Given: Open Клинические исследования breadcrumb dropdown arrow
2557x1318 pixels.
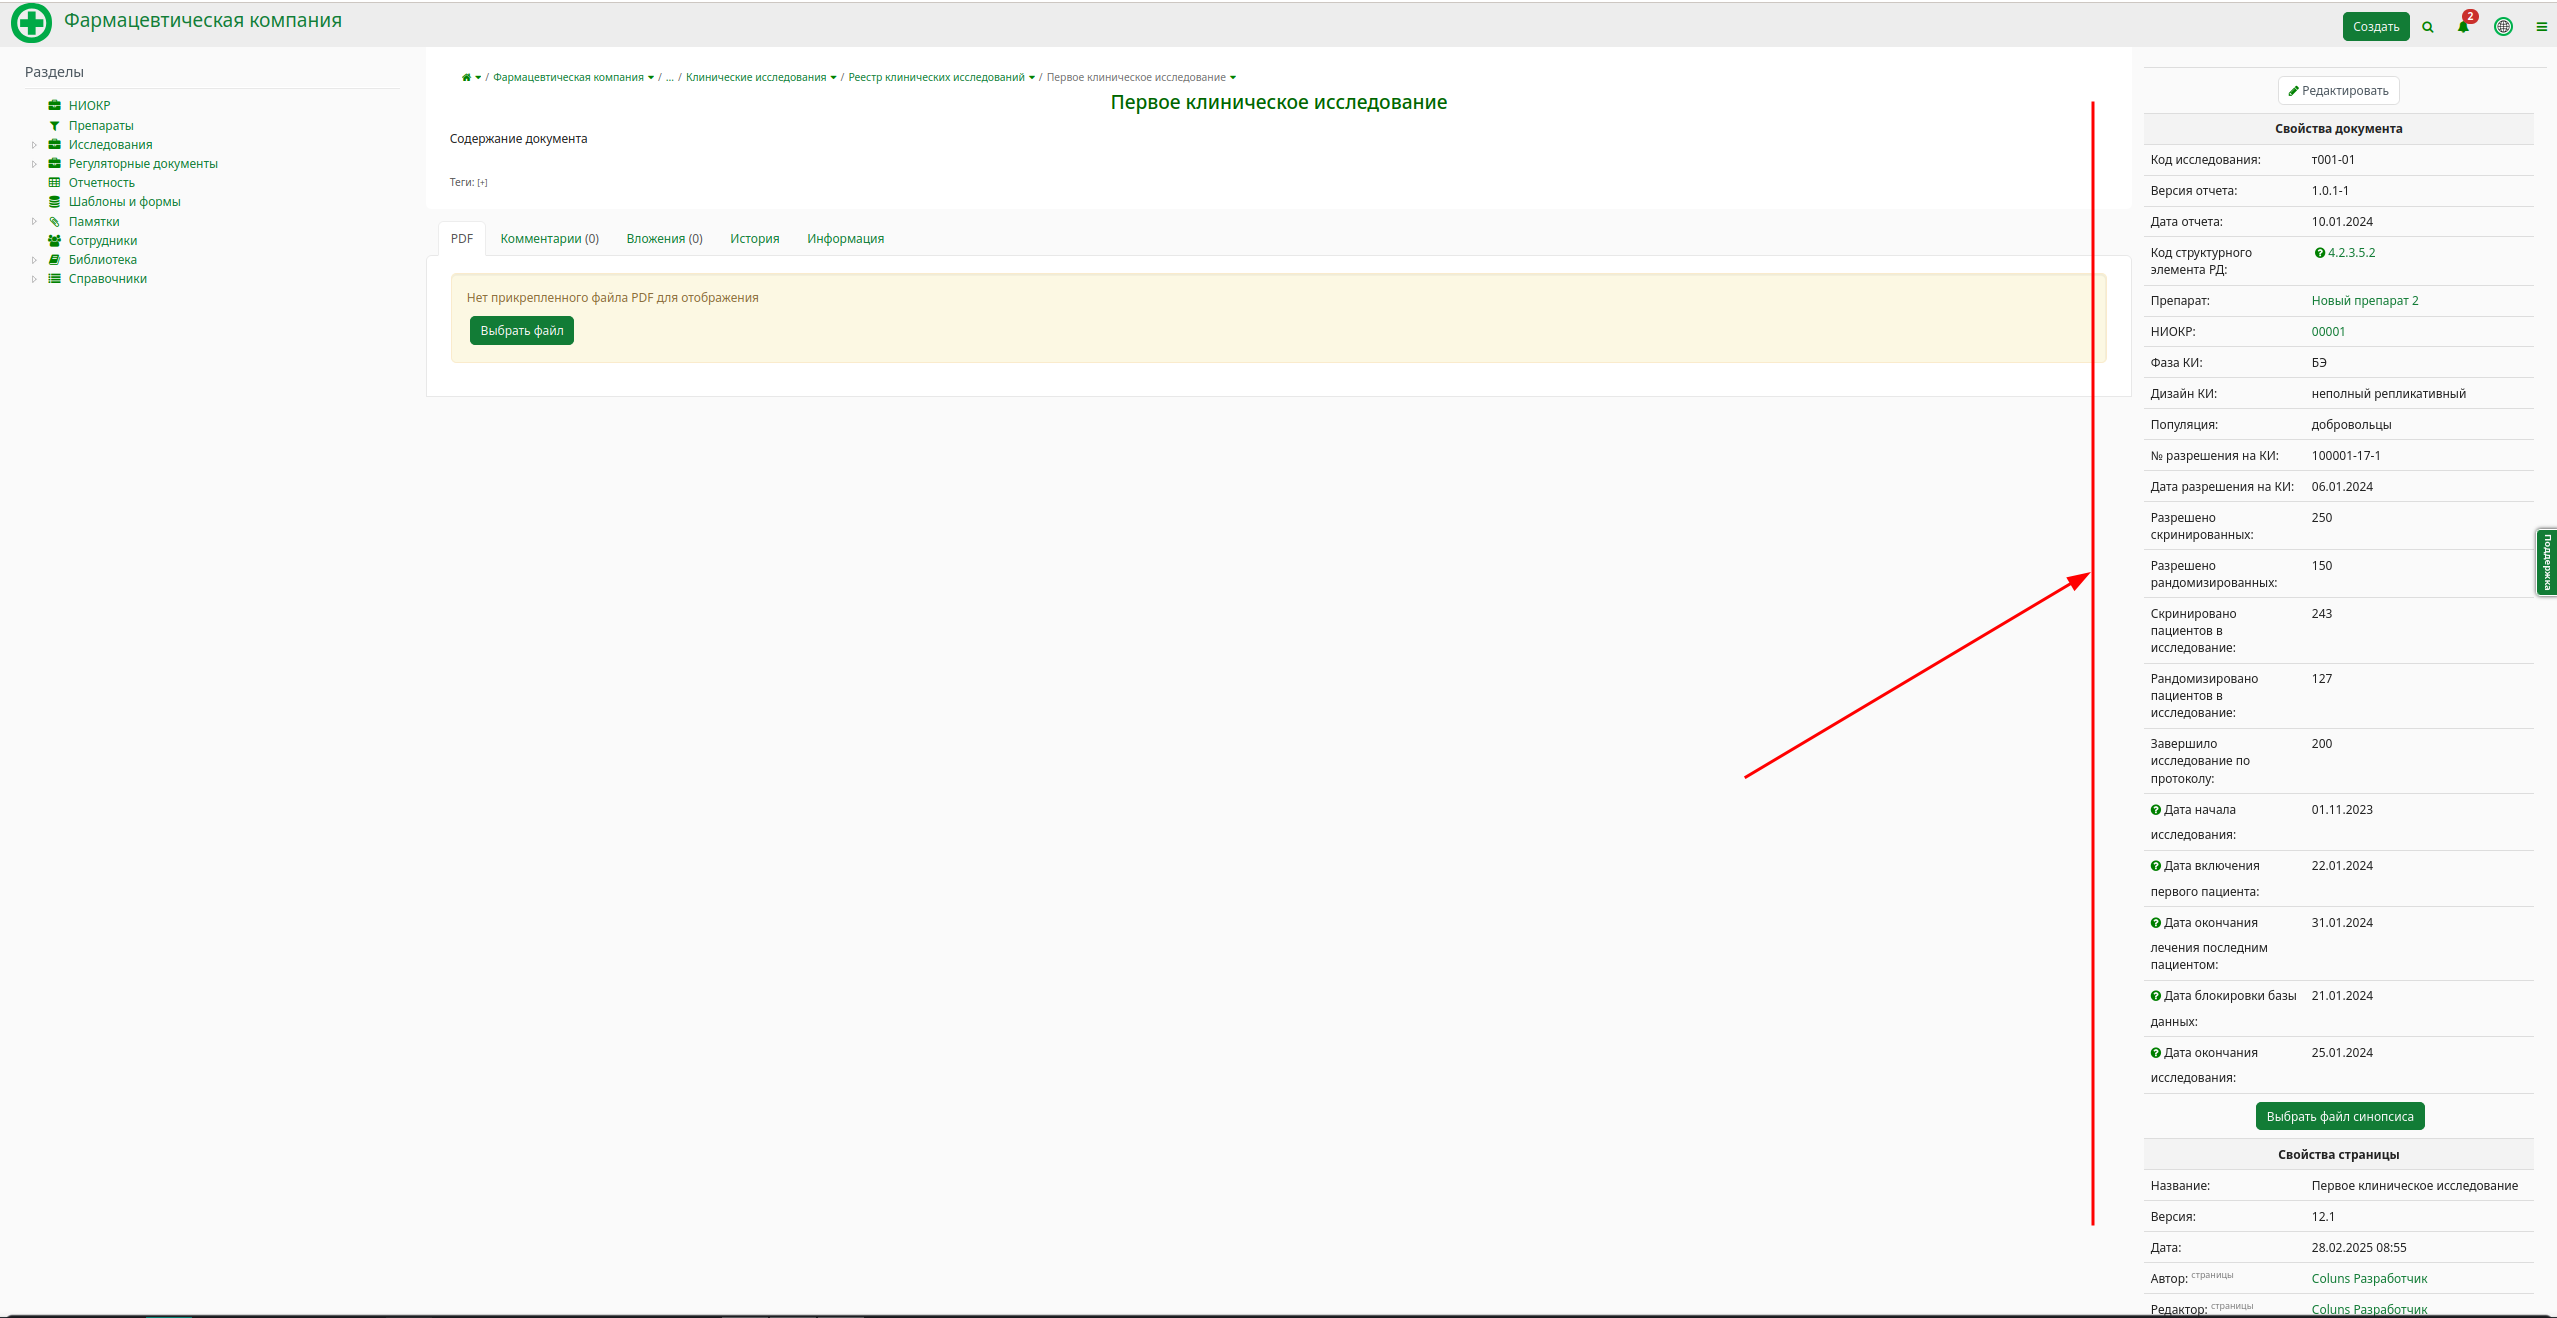Looking at the screenshot, I should pyautogui.click(x=833, y=78).
